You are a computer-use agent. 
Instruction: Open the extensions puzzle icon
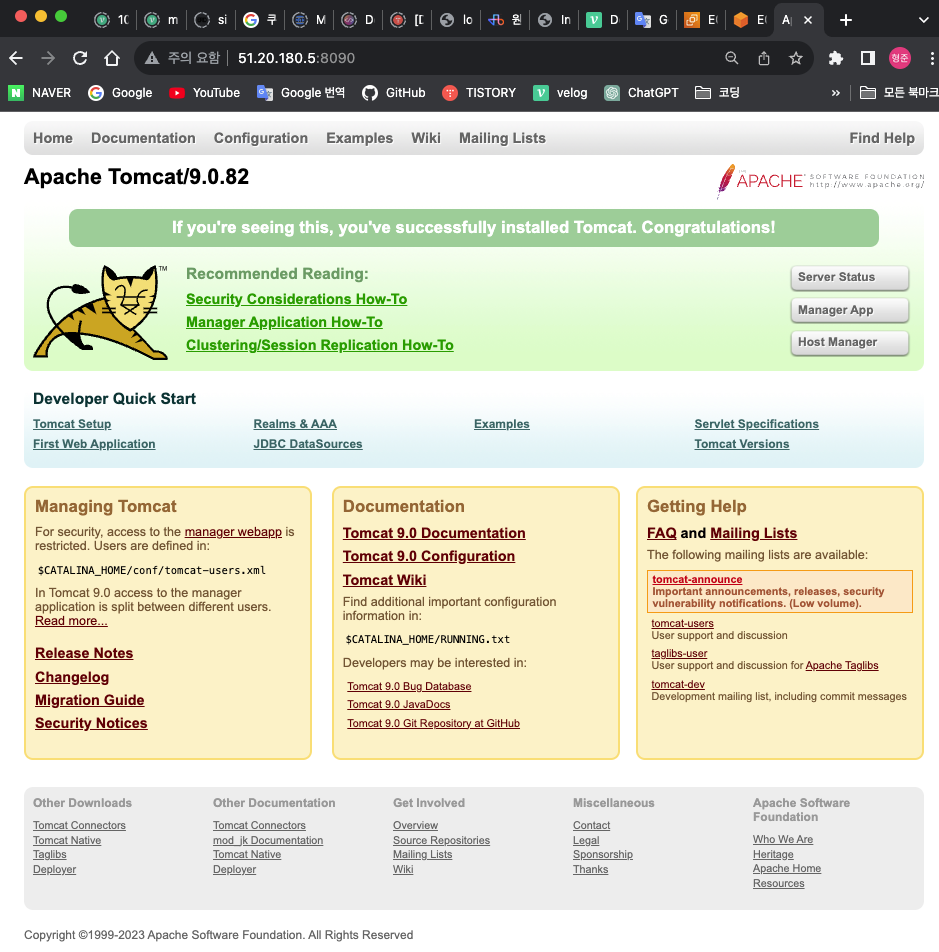coord(836,58)
